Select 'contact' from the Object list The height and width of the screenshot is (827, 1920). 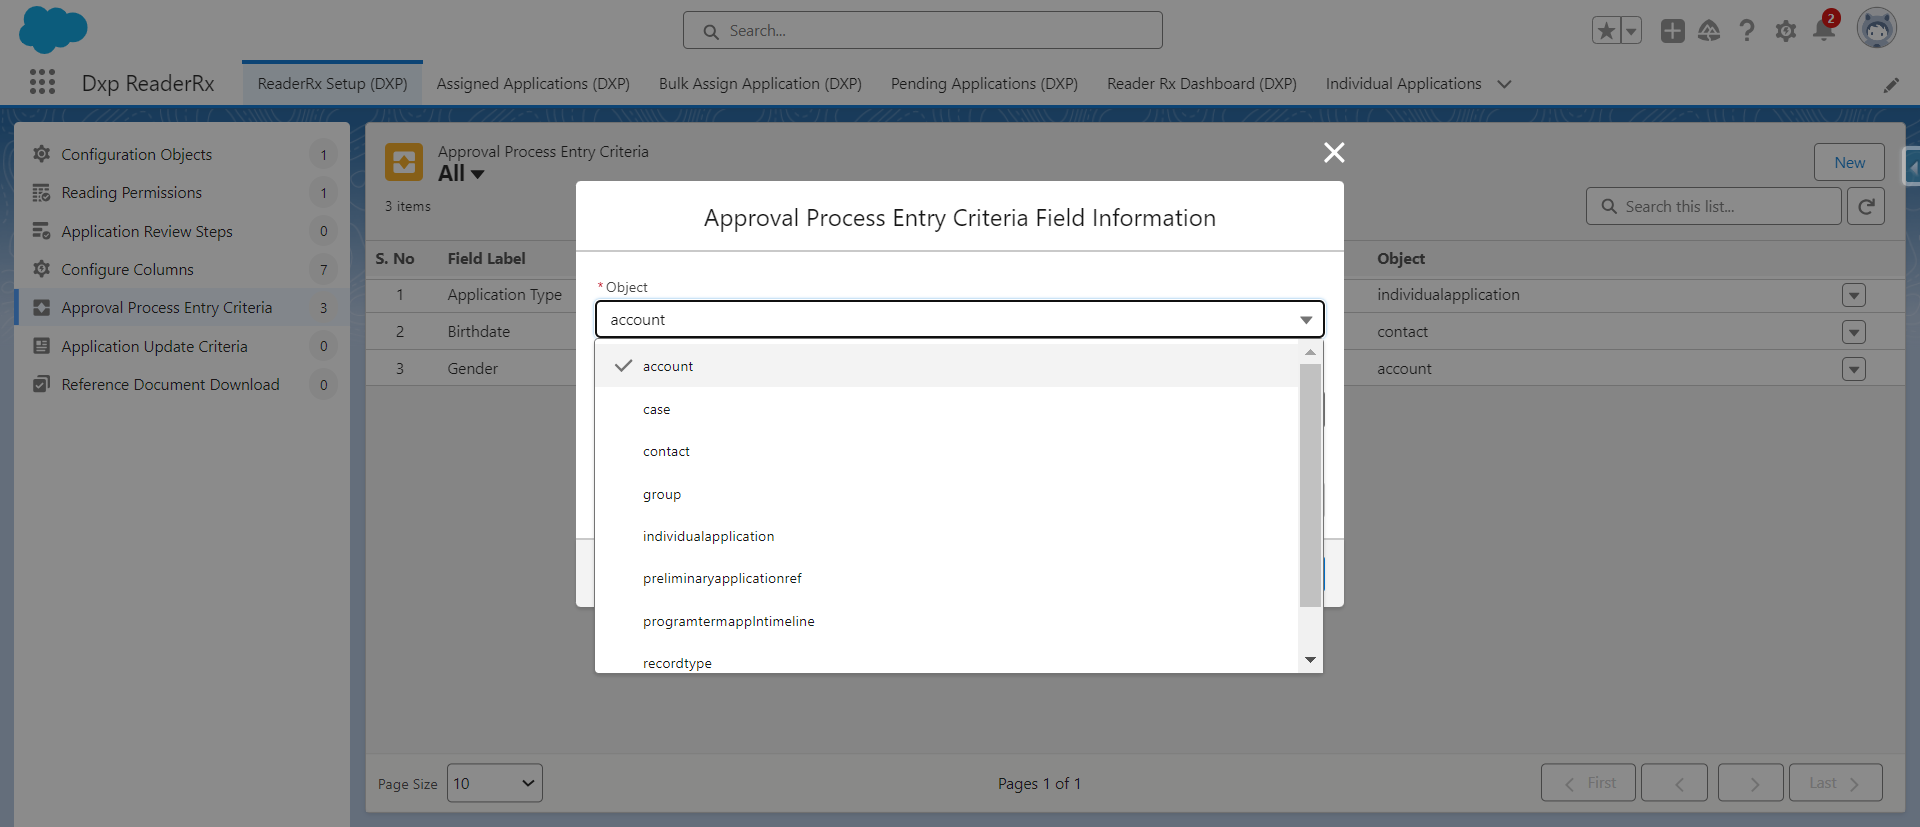pyautogui.click(x=666, y=452)
